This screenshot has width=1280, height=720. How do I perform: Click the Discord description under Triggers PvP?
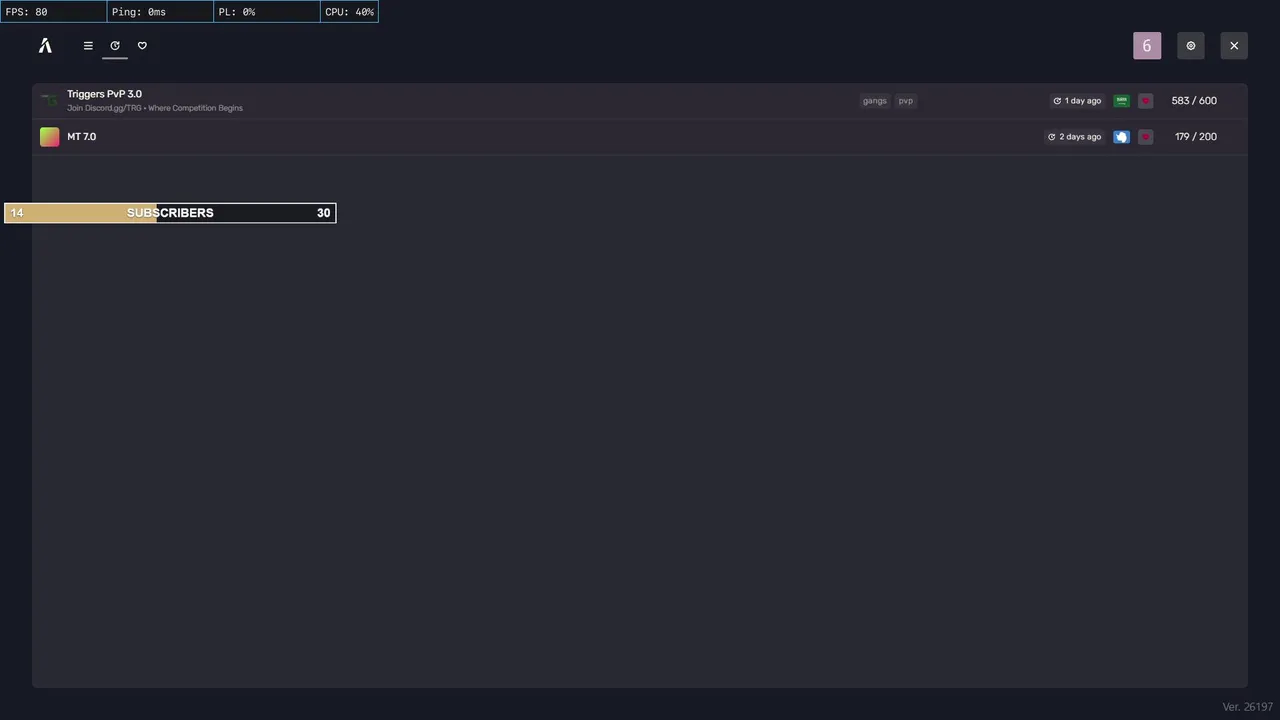(x=155, y=108)
